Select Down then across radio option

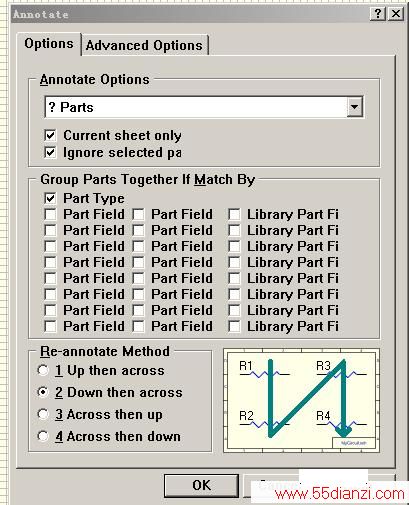43,392
